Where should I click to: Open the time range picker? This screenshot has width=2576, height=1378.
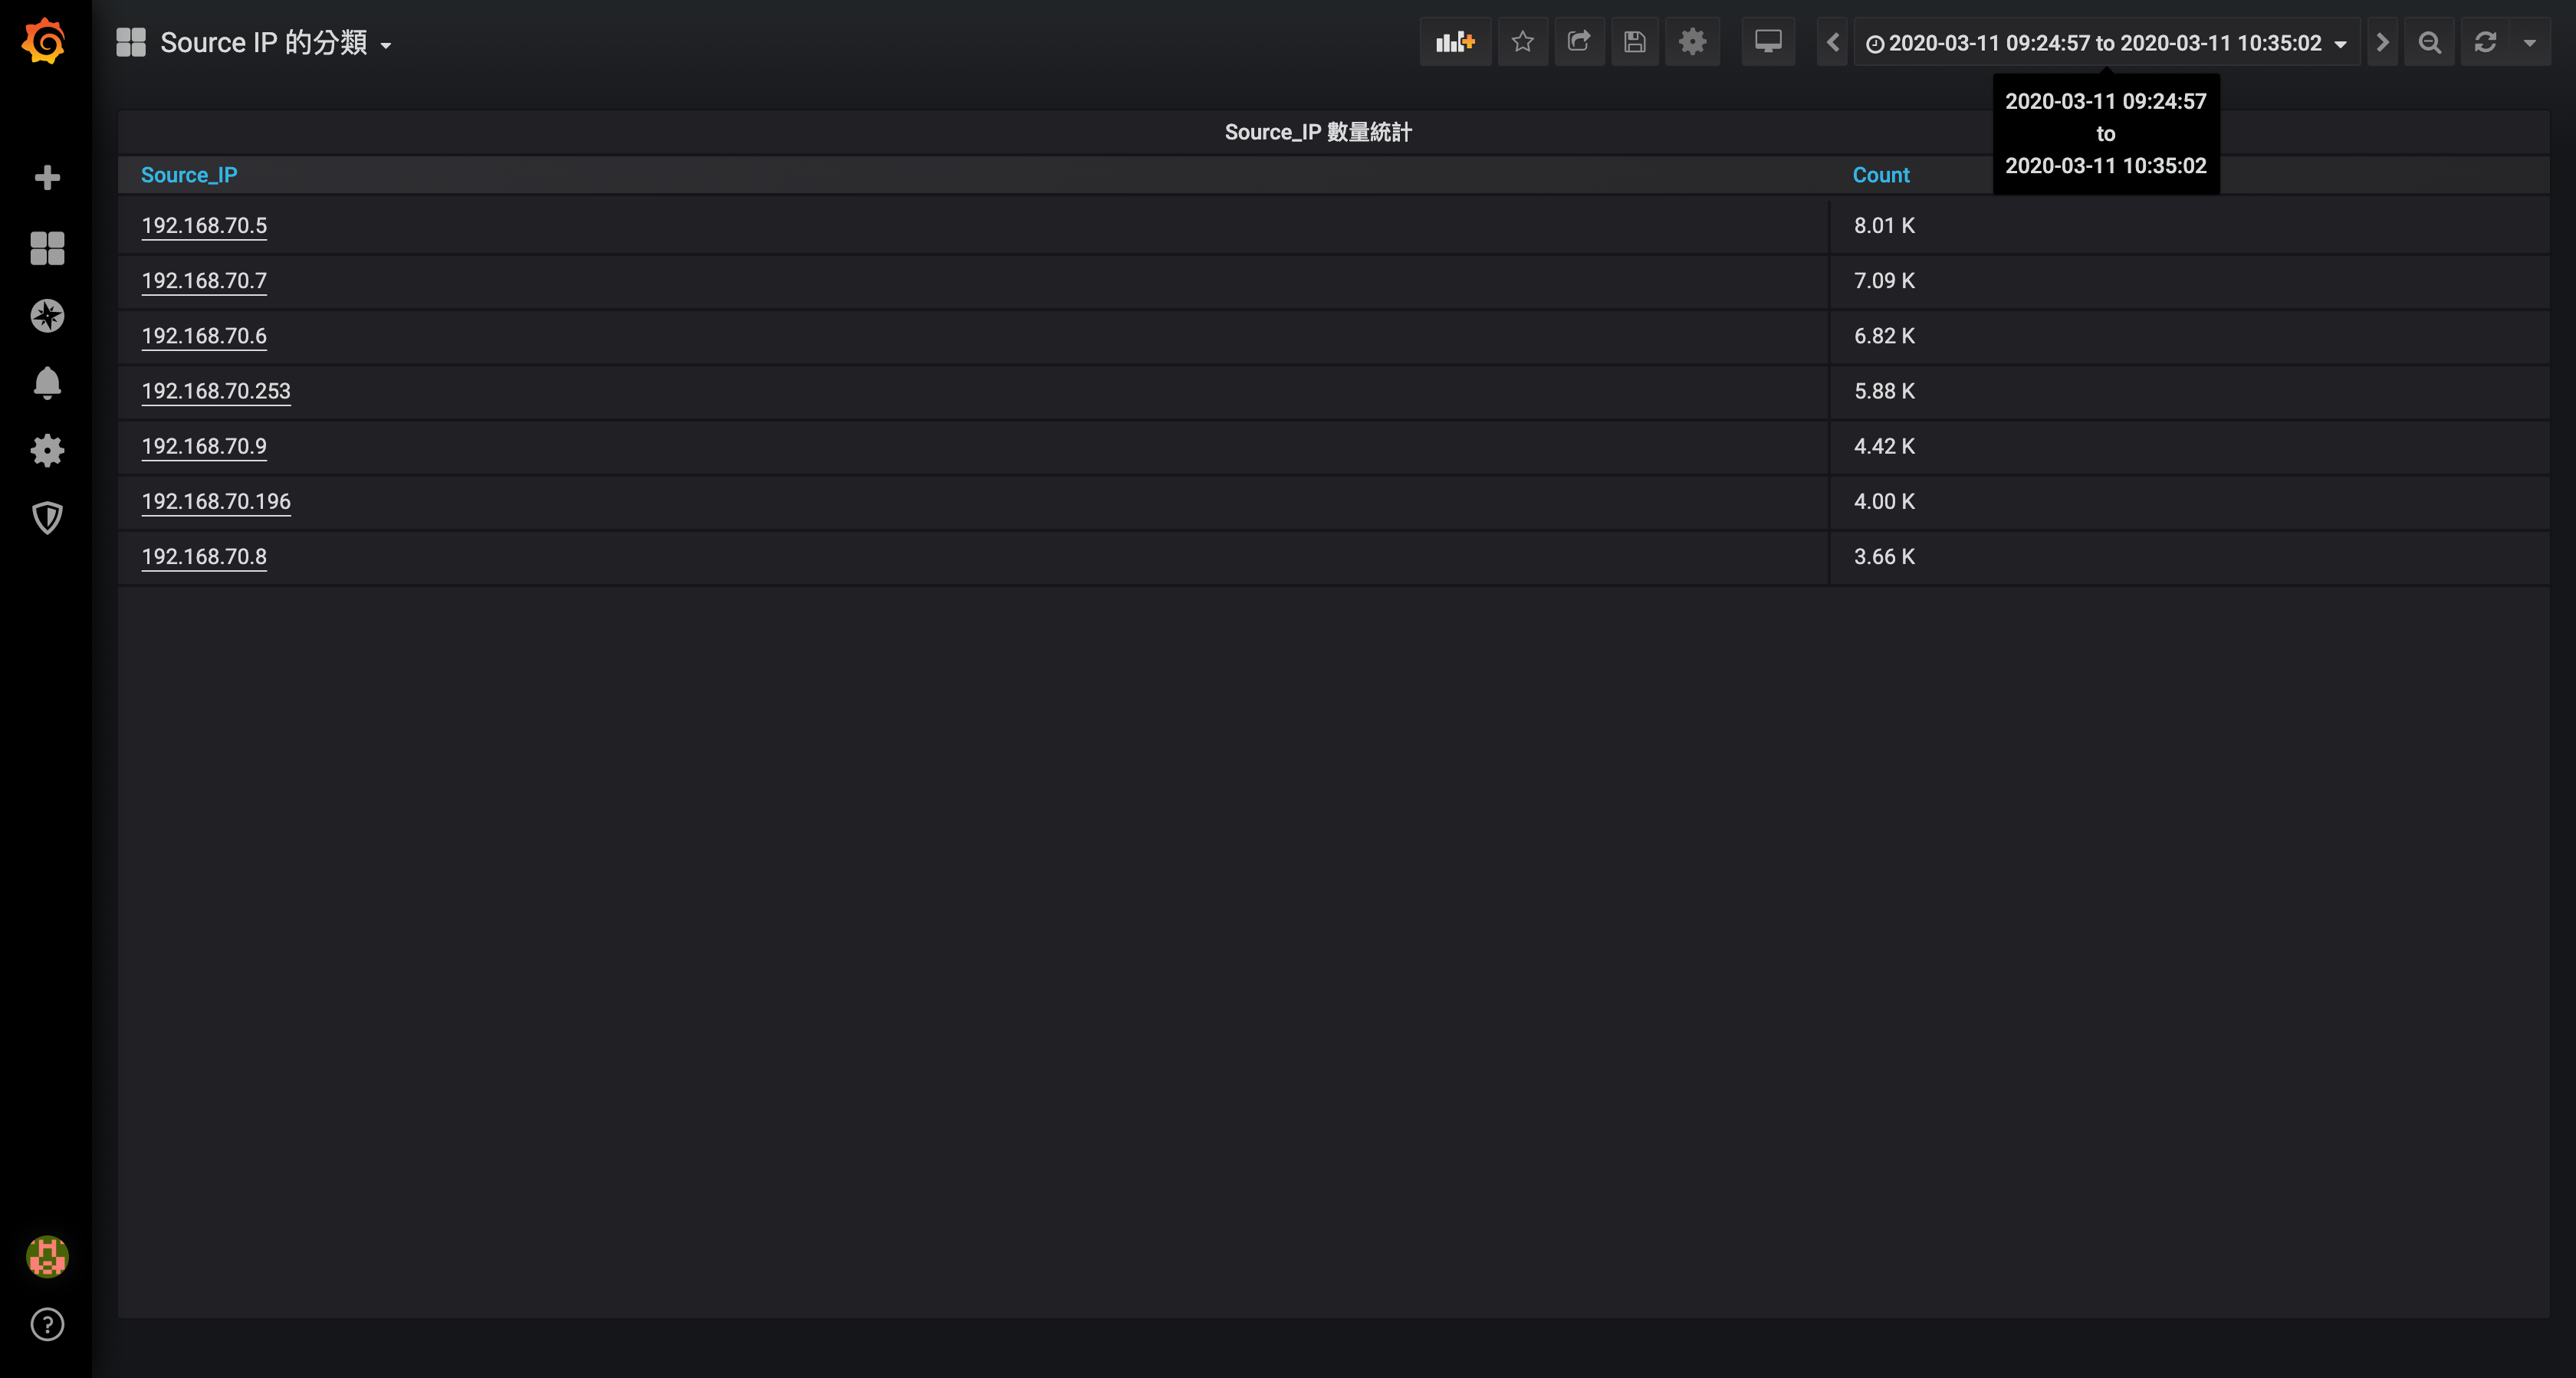pos(2107,42)
